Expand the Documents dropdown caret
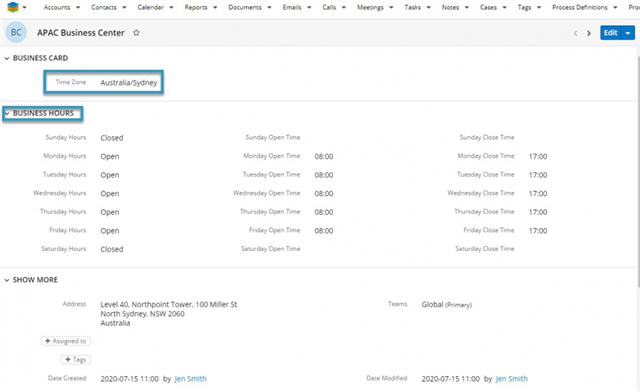 click(269, 7)
